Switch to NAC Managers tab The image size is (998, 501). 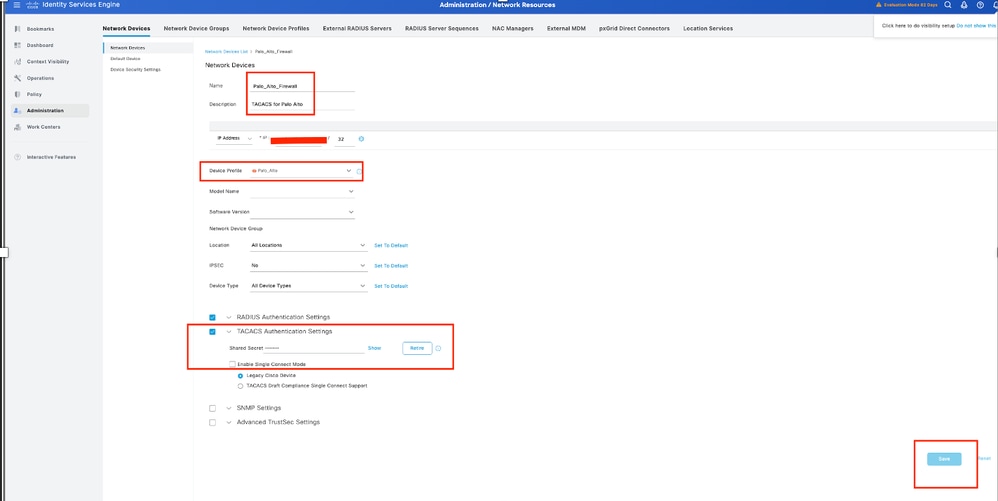click(512, 29)
